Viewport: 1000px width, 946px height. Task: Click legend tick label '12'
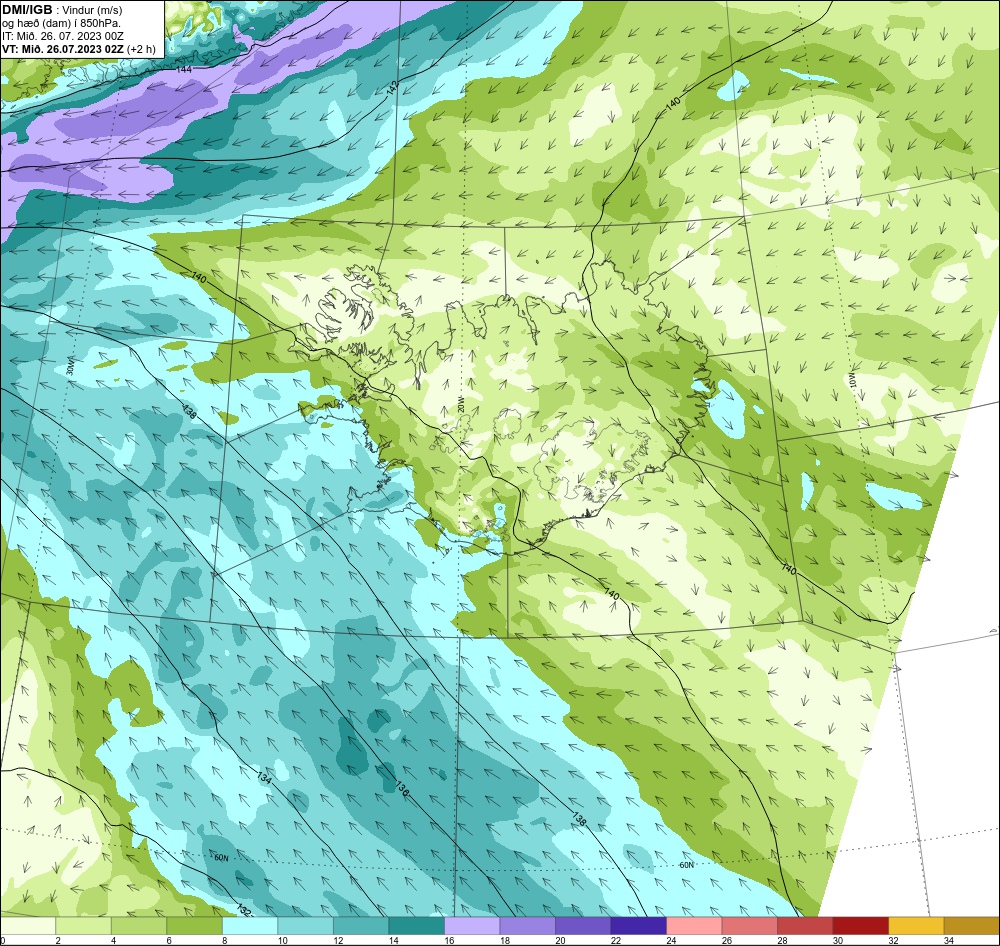(x=338, y=940)
